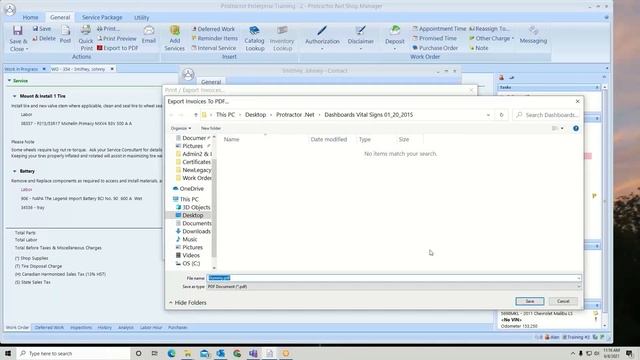
Task: Go up one folder level
Action: point(196,115)
